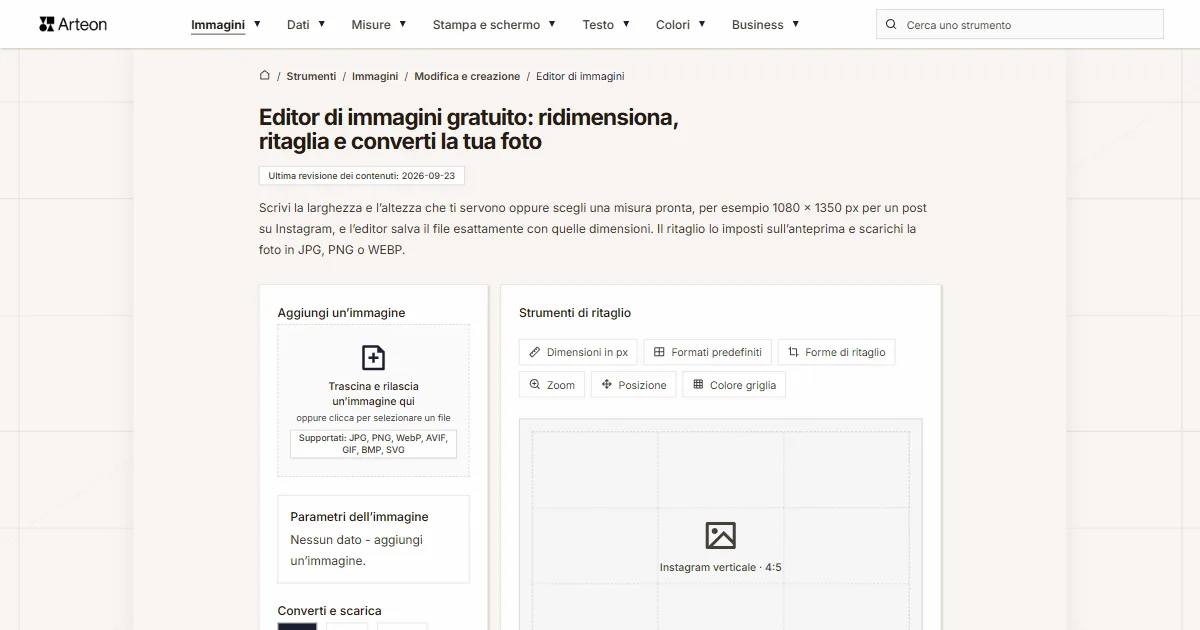Expand the Business menu arrow
The width and height of the screenshot is (1200, 630).
click(x=796, y=24)
